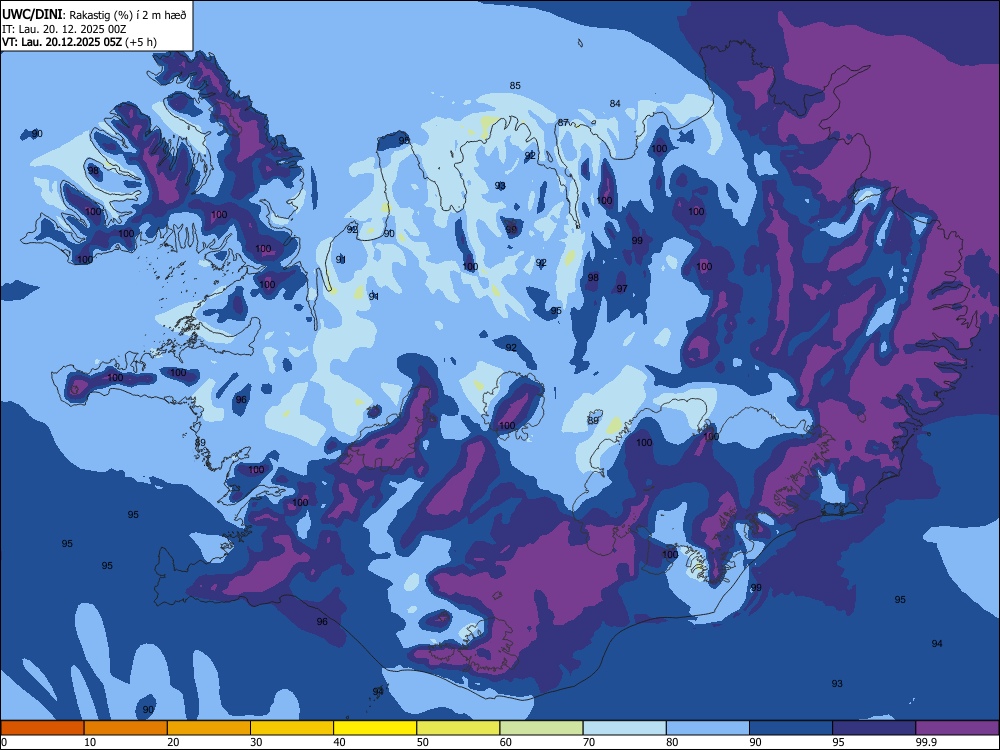Select the orange 10–20 legend swatch
This screenshot has height=750, width=1000.
click(126, 728)
